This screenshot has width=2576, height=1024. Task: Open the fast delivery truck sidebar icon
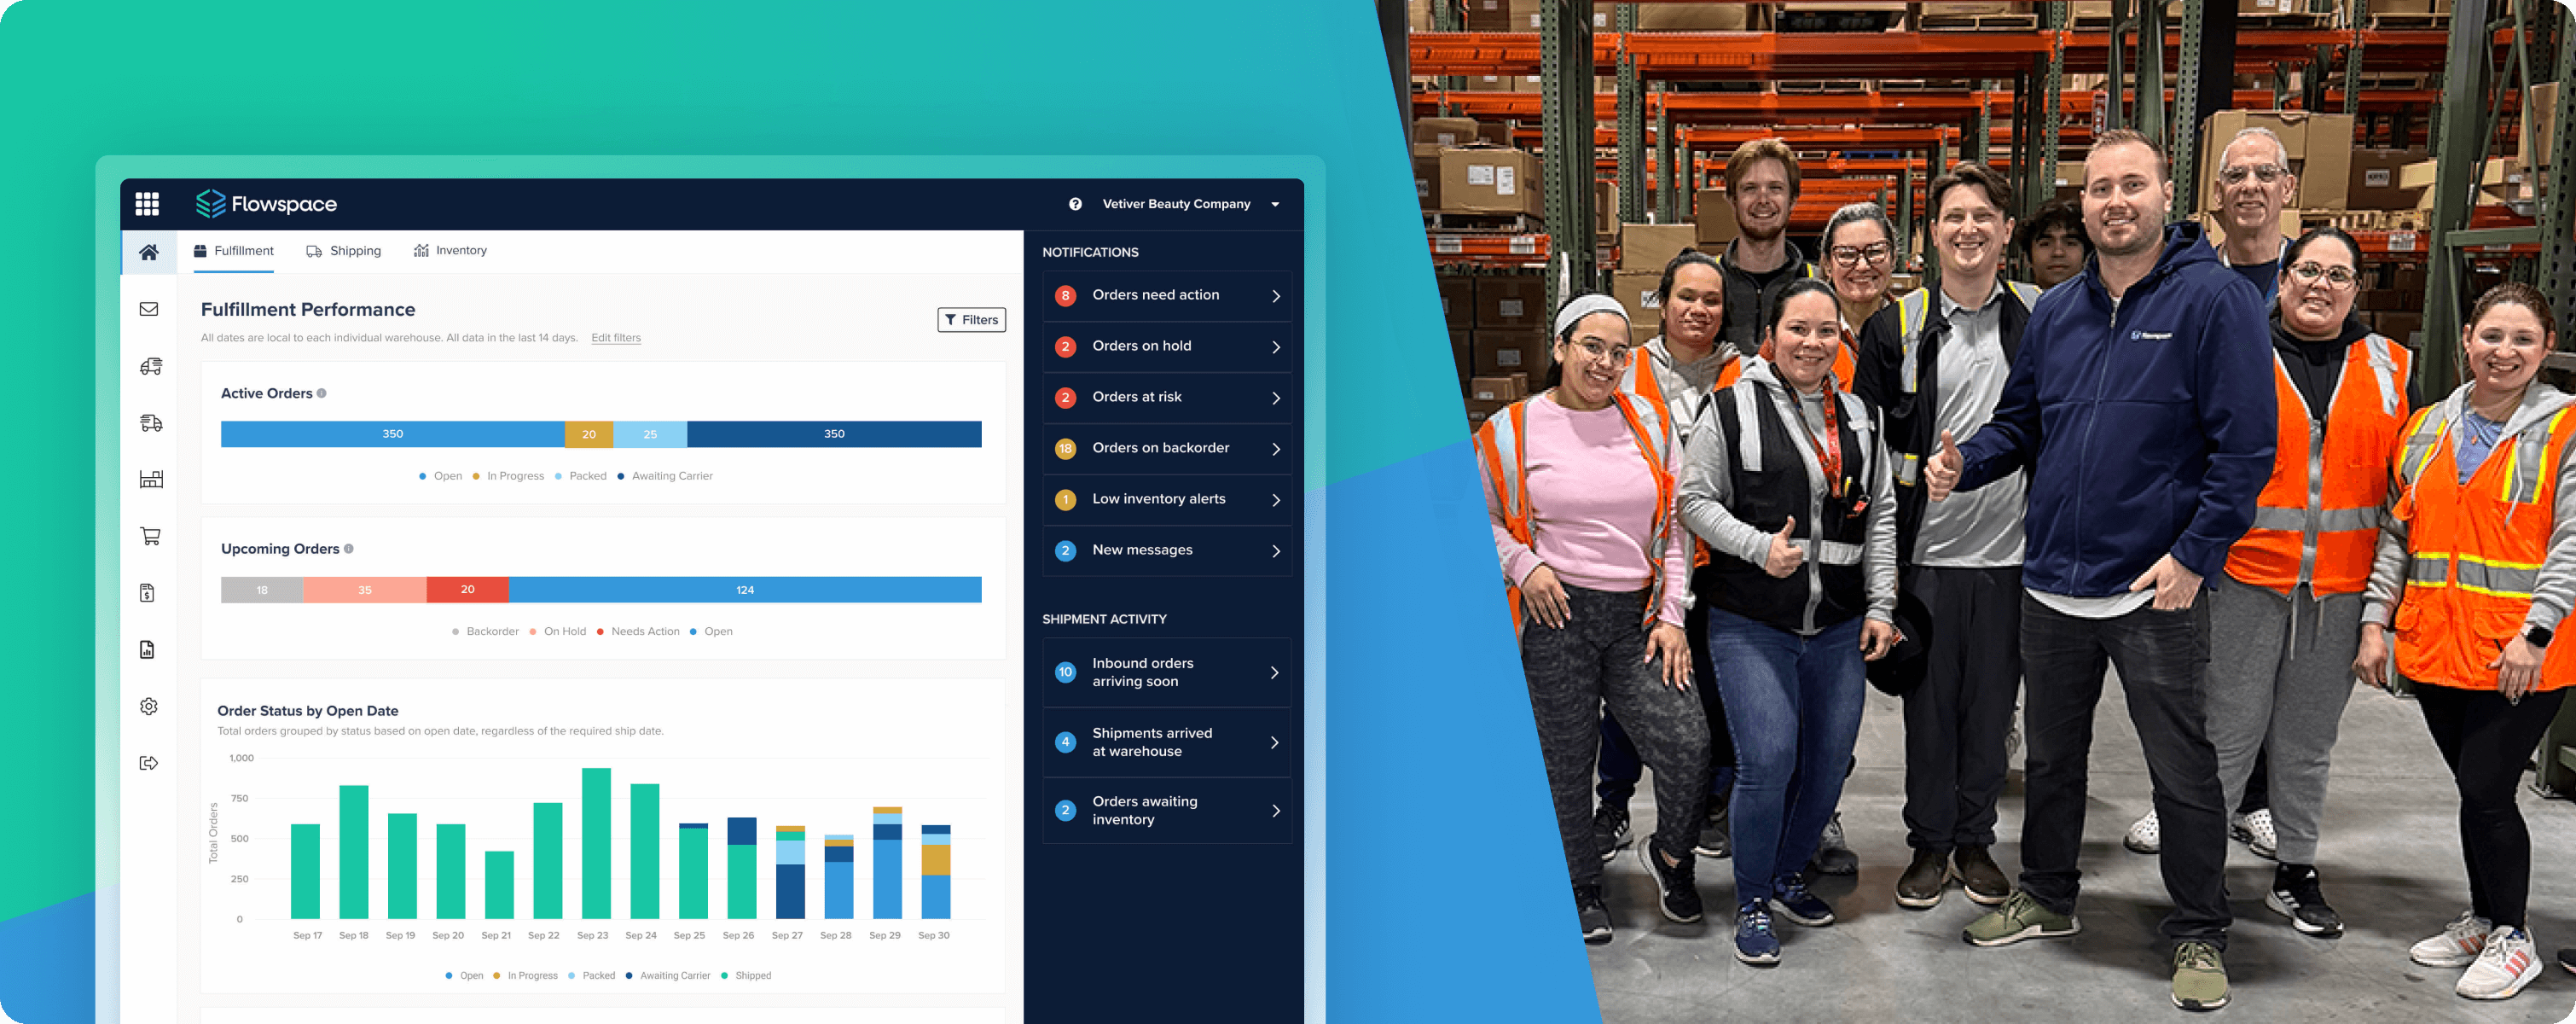(150, 423)
